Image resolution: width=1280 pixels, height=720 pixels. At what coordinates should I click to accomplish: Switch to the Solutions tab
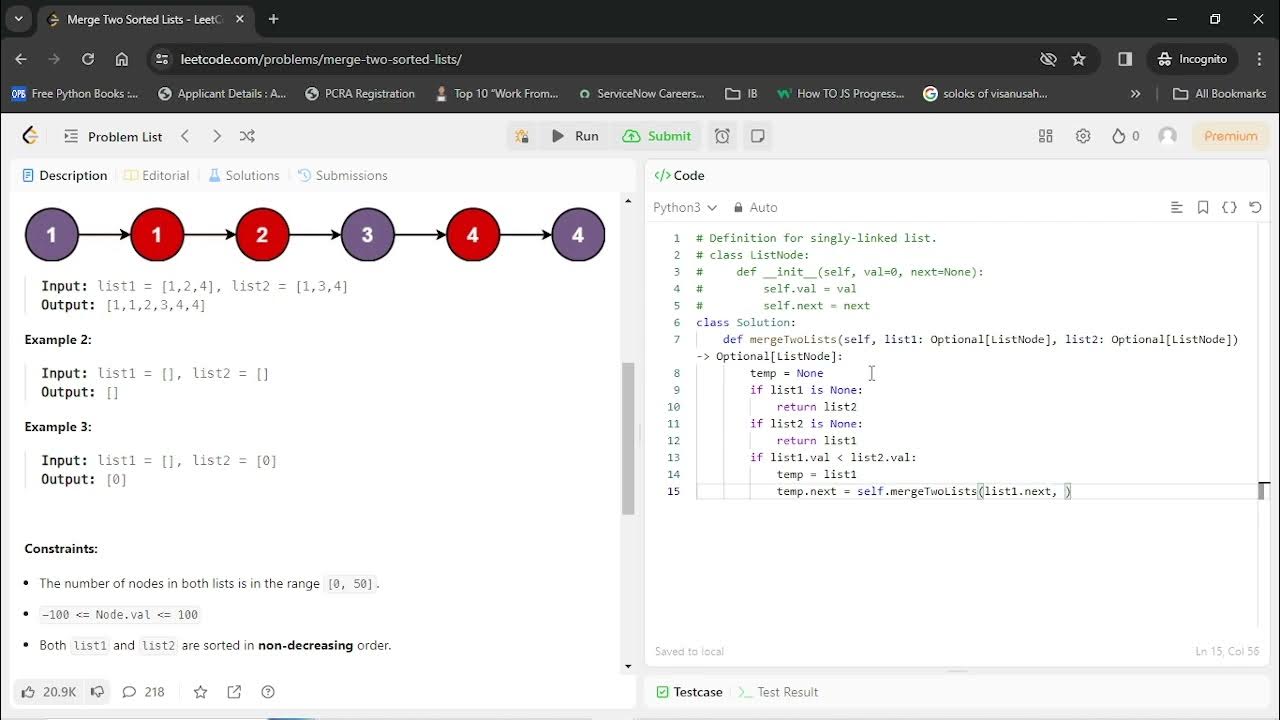click(244, 175)
